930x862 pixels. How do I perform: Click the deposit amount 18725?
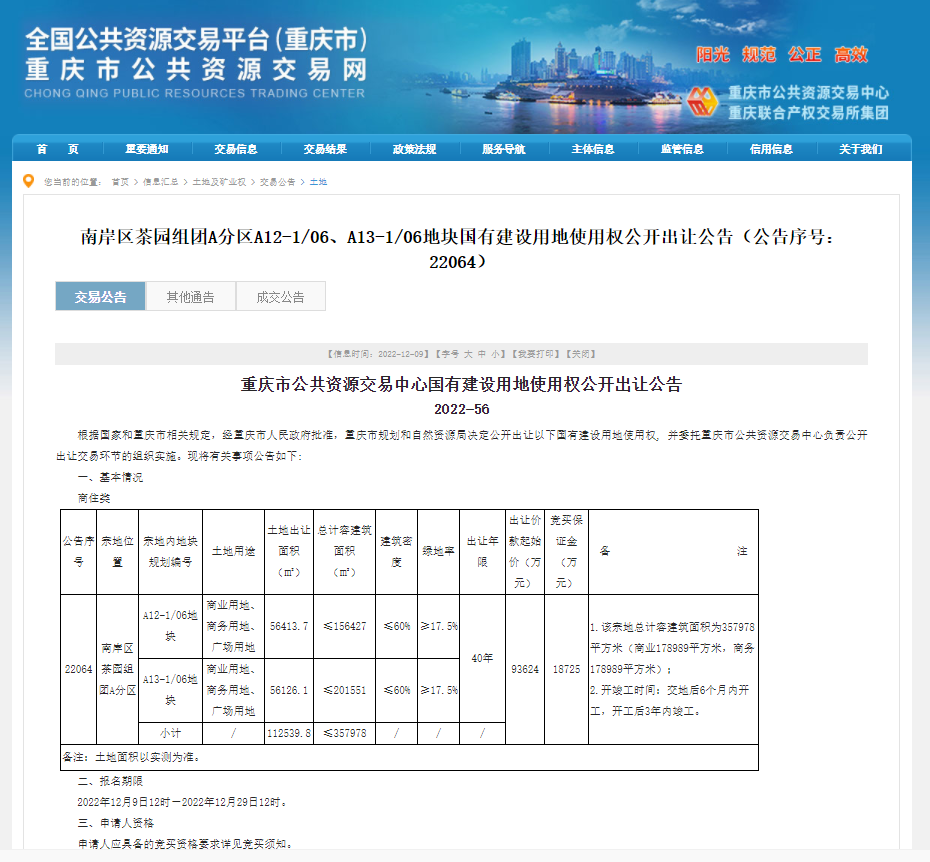tap(566, 669)
